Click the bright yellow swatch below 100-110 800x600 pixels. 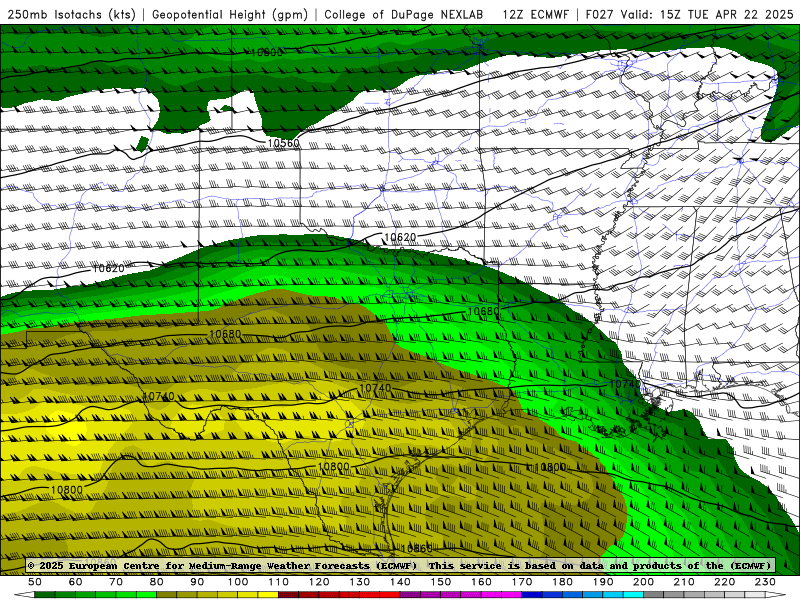[x=268, y=595]
